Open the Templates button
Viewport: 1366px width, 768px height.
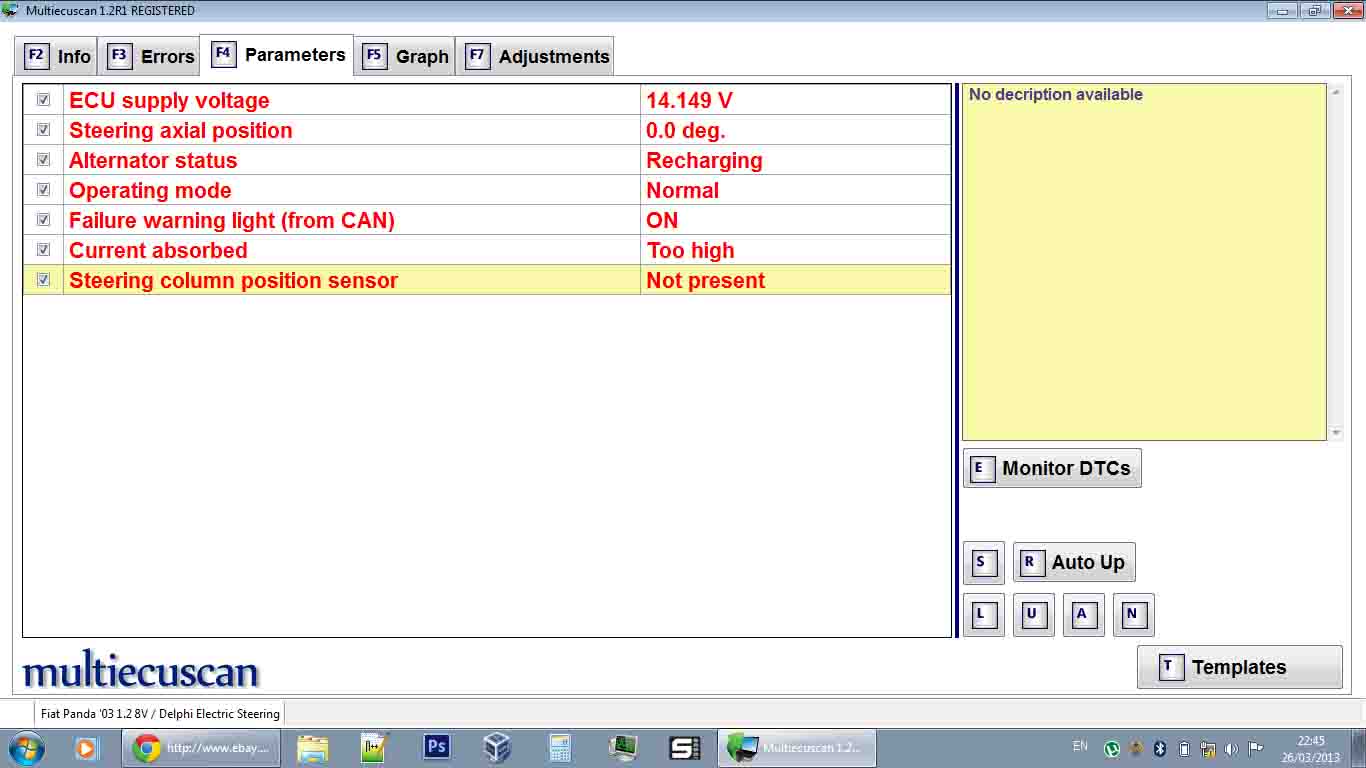pos(1239,667)
